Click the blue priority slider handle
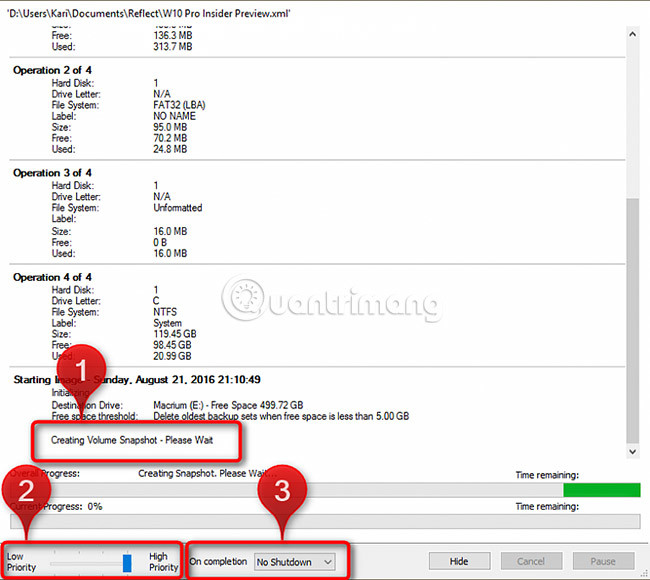Screen dimensions: 650x580 point(127,563)
